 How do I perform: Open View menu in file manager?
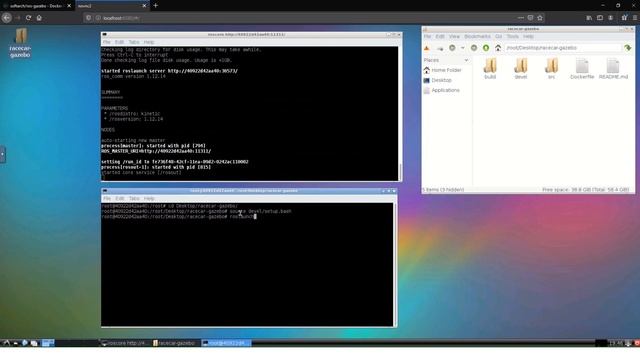point(454,36)
